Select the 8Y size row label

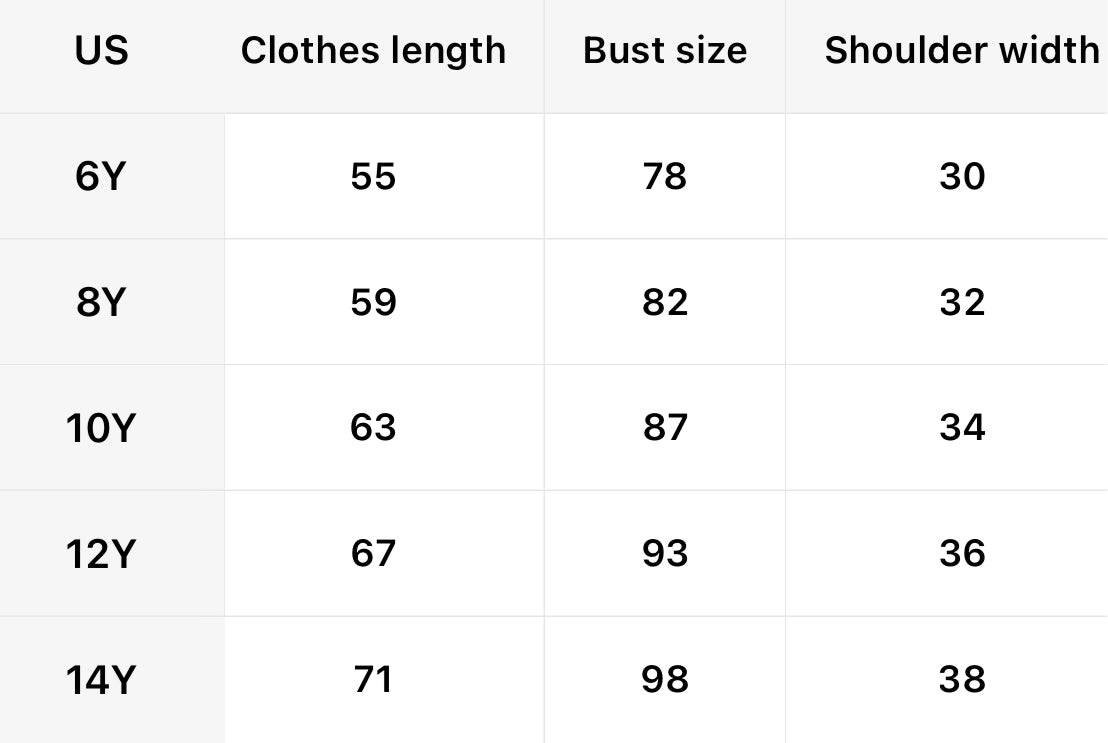100,302
